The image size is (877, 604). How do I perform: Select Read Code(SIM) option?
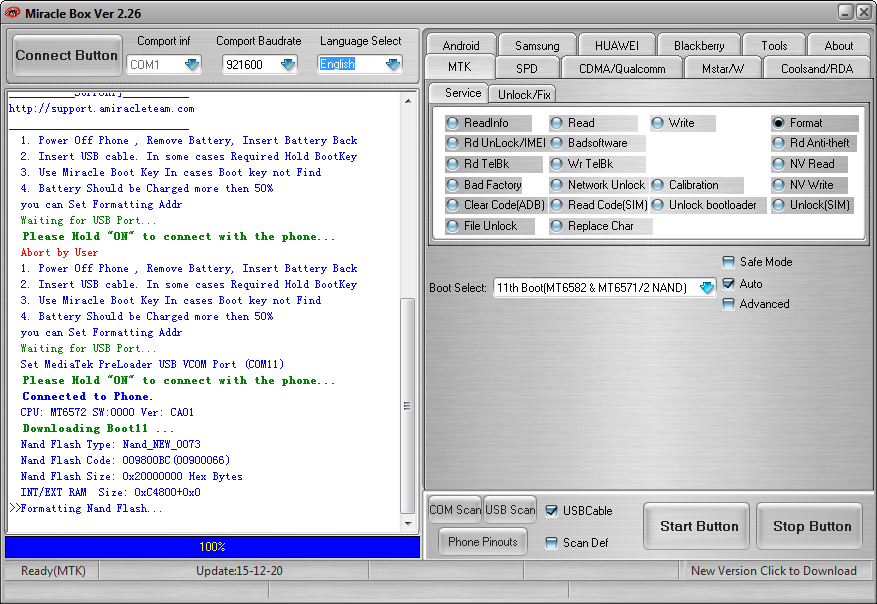click(598, 205)
